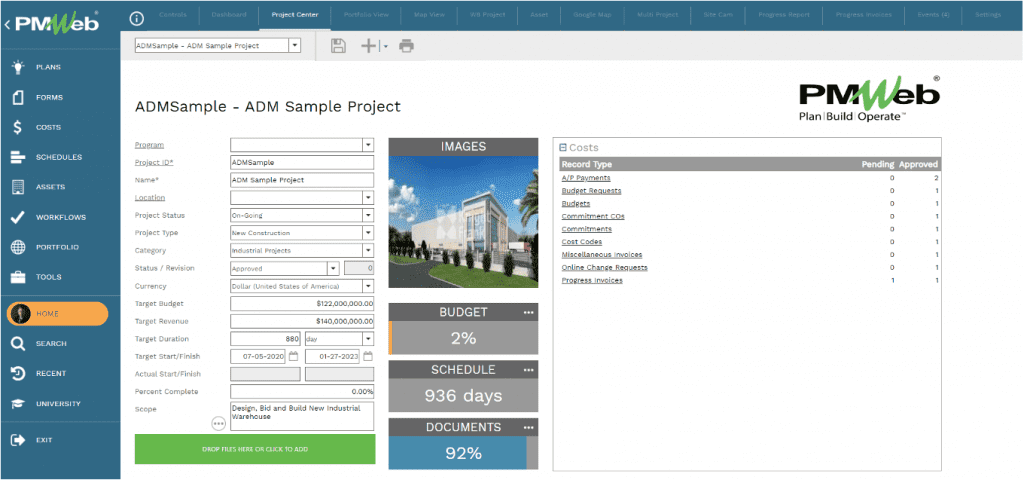Switch to the Map View tab

[x=428, y=14]
